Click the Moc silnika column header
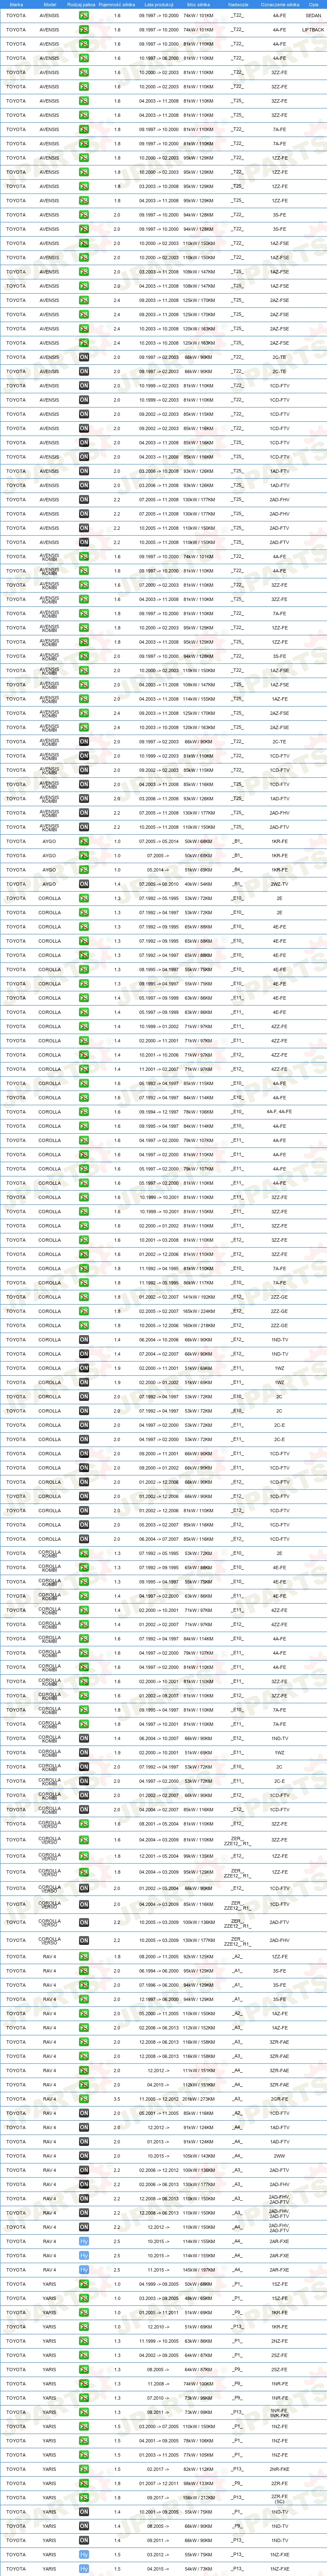 point(198,4)
